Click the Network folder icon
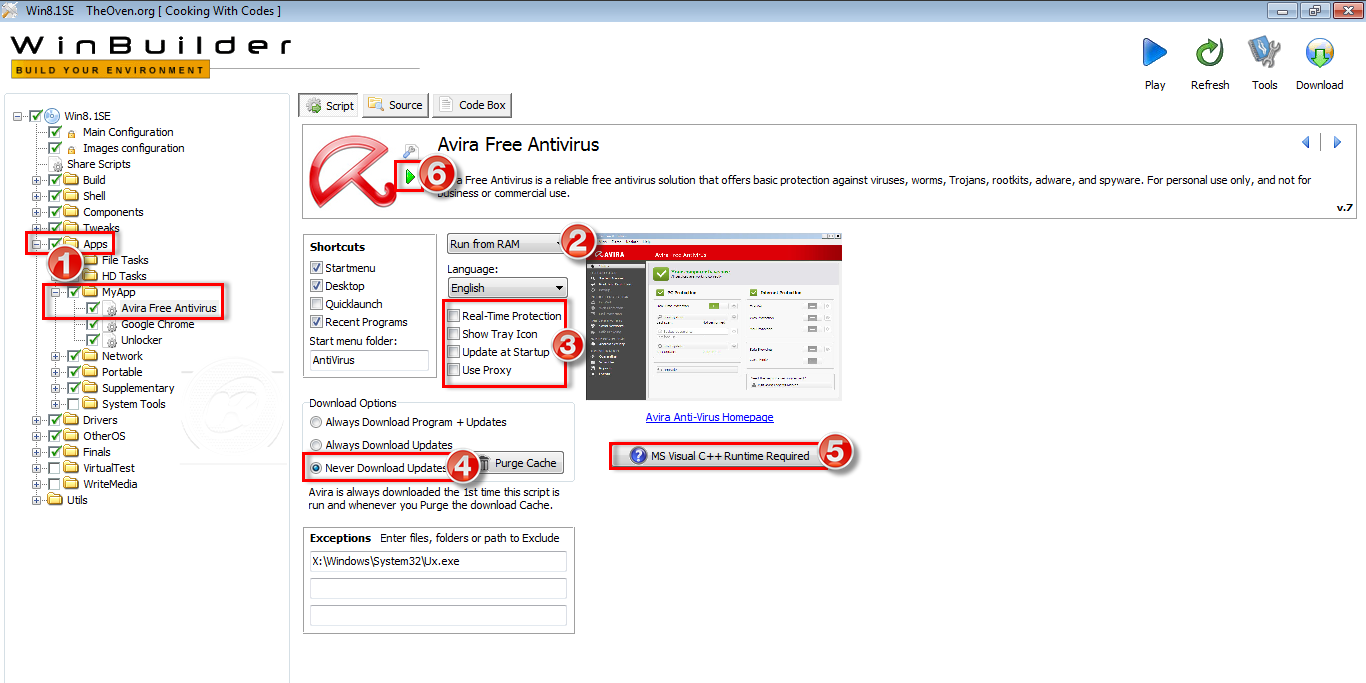Viewport: 1366px width, 683px height. (x=90, y=356)
